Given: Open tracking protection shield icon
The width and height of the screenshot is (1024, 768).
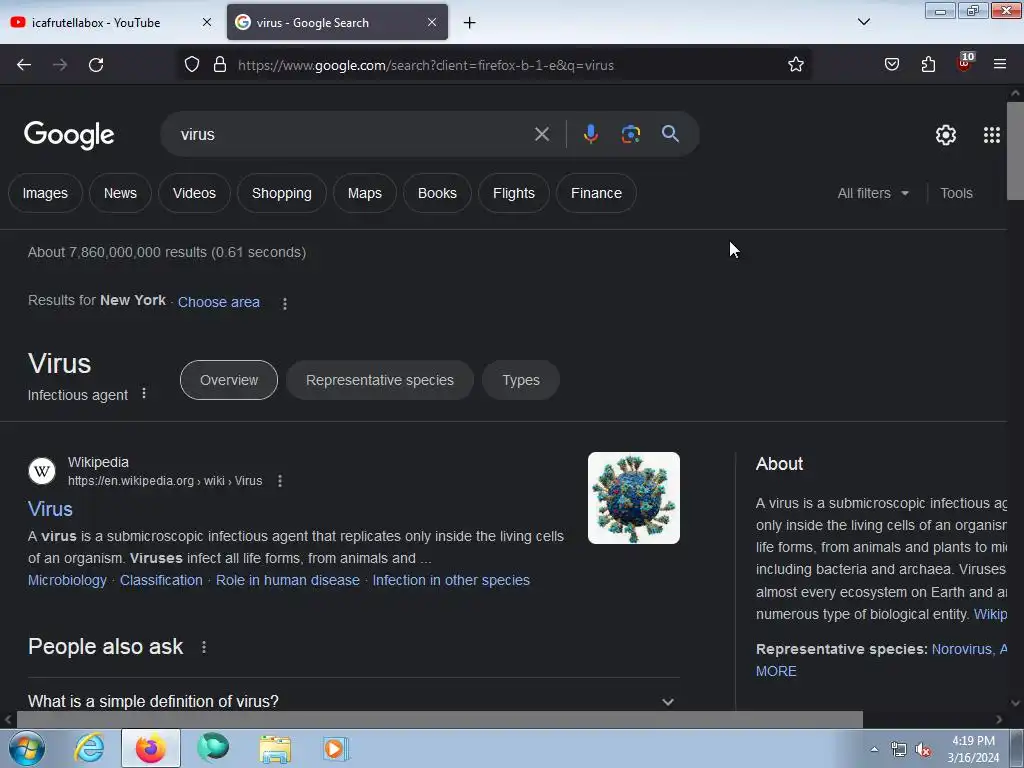Looking at the screenshot, I should tap(191, 65).
